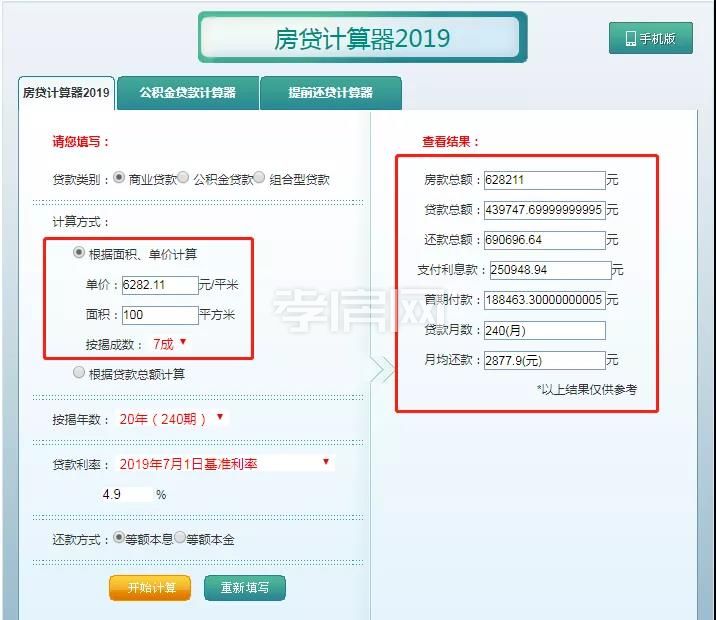
Task: Open the 按揭年数 20年(240期) dropdown
Action: pyautogui.click(x=172, y=419)
